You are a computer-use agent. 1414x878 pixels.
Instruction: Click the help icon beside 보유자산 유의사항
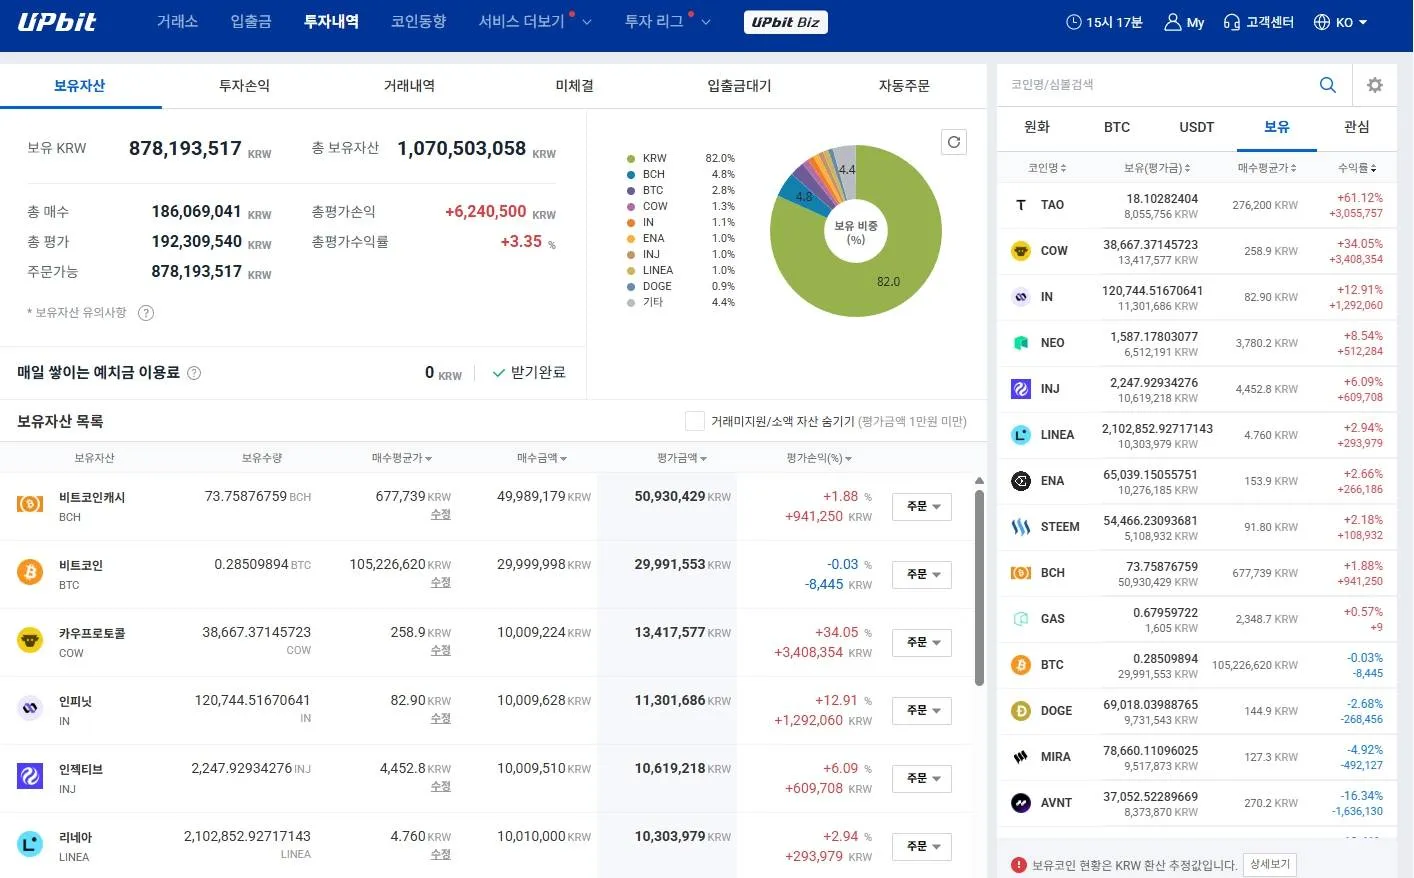point(146,313)
